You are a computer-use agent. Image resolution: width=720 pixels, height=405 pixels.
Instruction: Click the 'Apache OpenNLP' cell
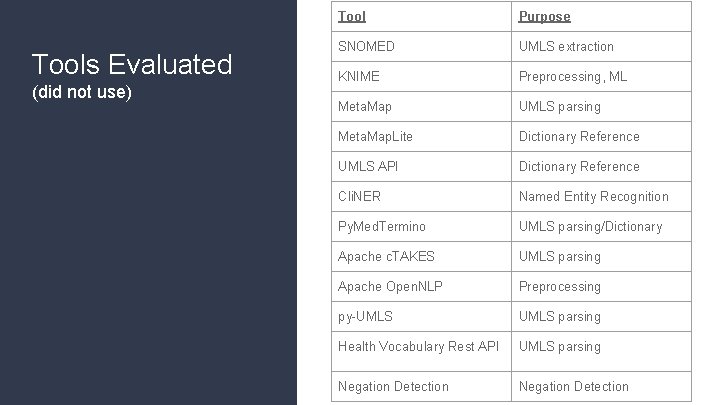[x=390, y=286]
